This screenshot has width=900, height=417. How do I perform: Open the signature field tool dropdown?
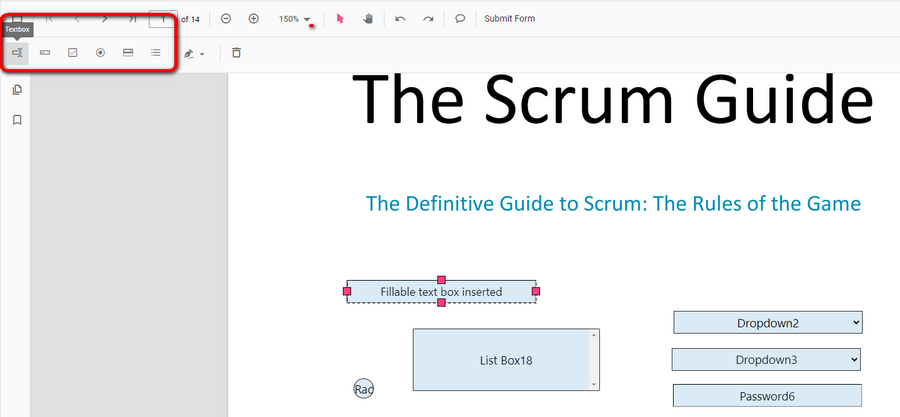[x=194, y=53]
